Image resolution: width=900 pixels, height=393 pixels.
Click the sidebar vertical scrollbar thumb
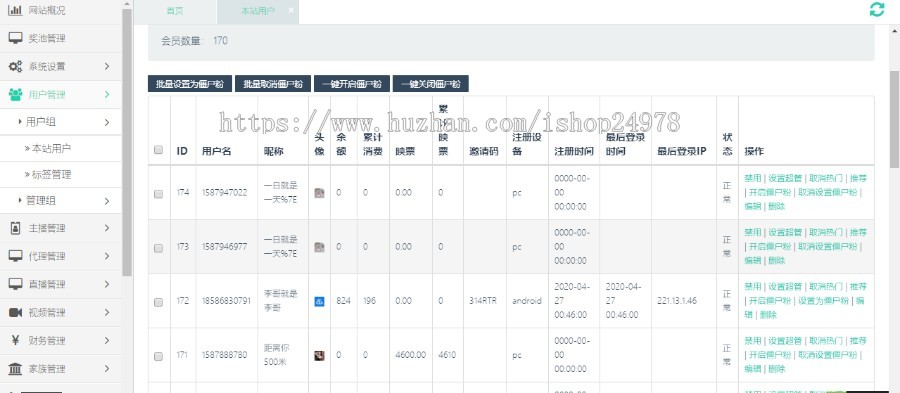pyautogui.click(x=127, y=143)
